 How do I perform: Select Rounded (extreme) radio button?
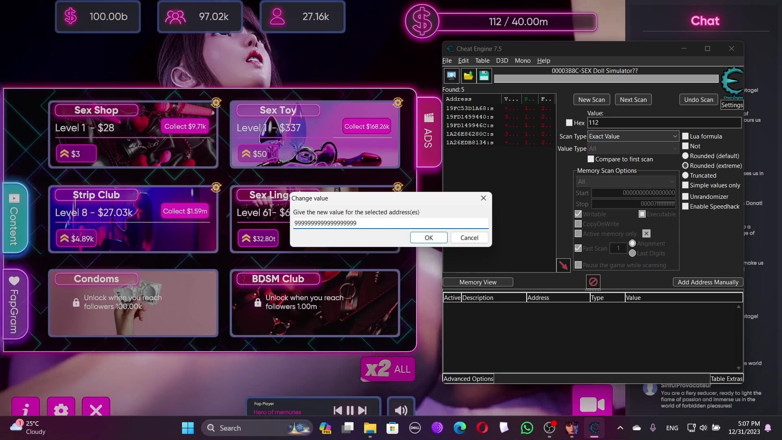pos(685,166)
